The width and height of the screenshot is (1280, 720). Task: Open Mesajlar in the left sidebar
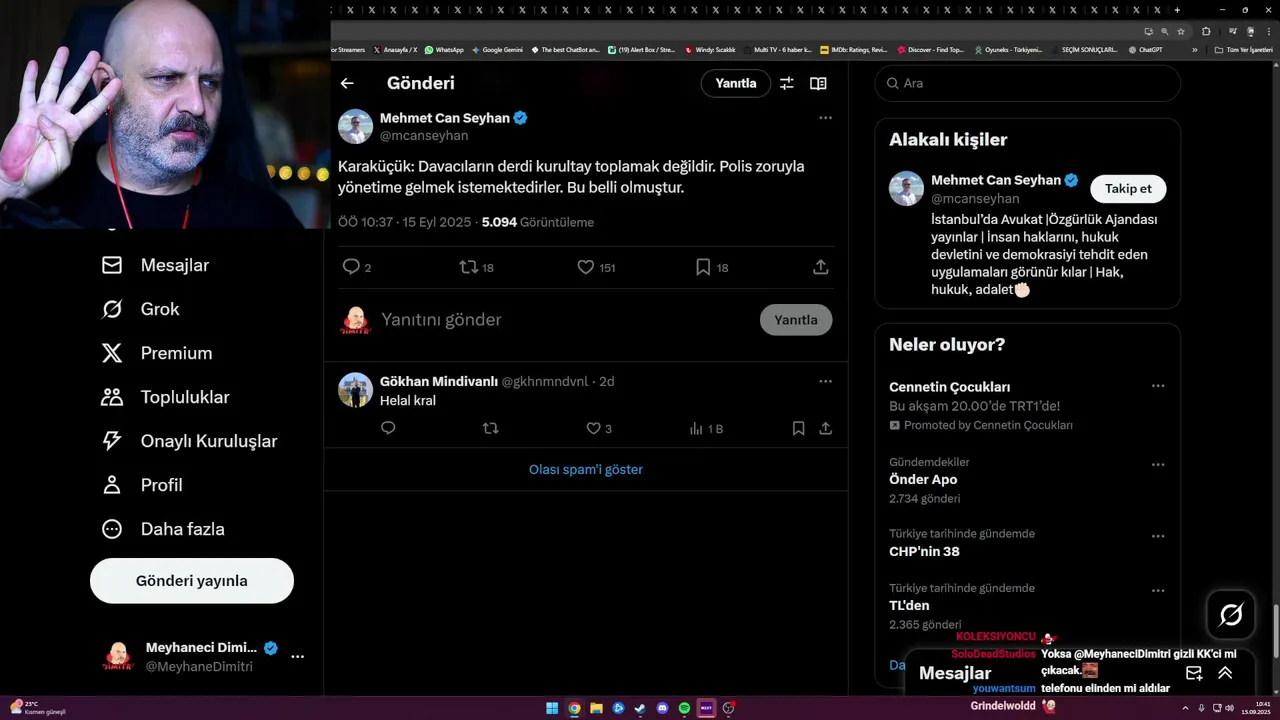[155, 265]
